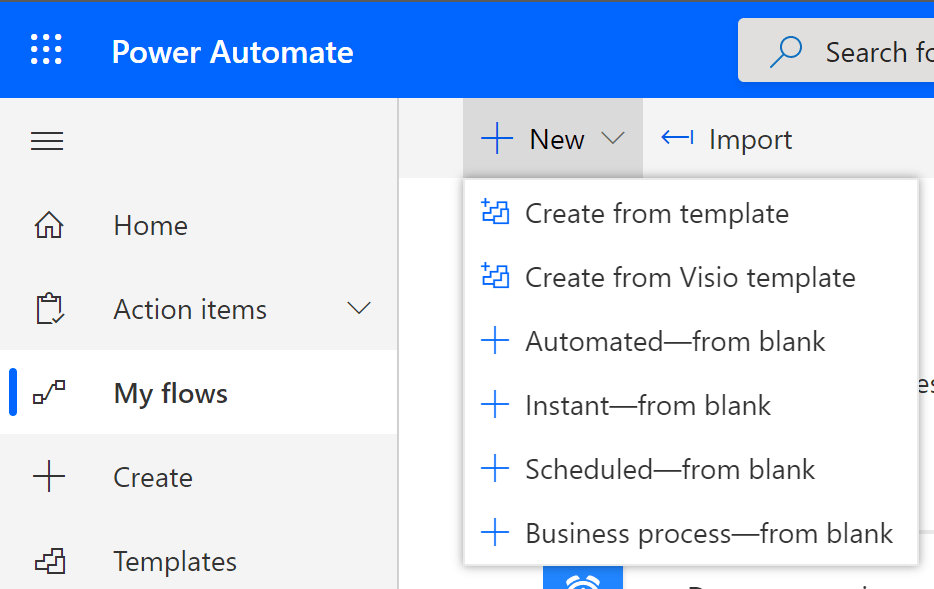This screenshot has width=934, height=589.
Task: Collapse the hamburger navigation menu
Action: point(47,142)
